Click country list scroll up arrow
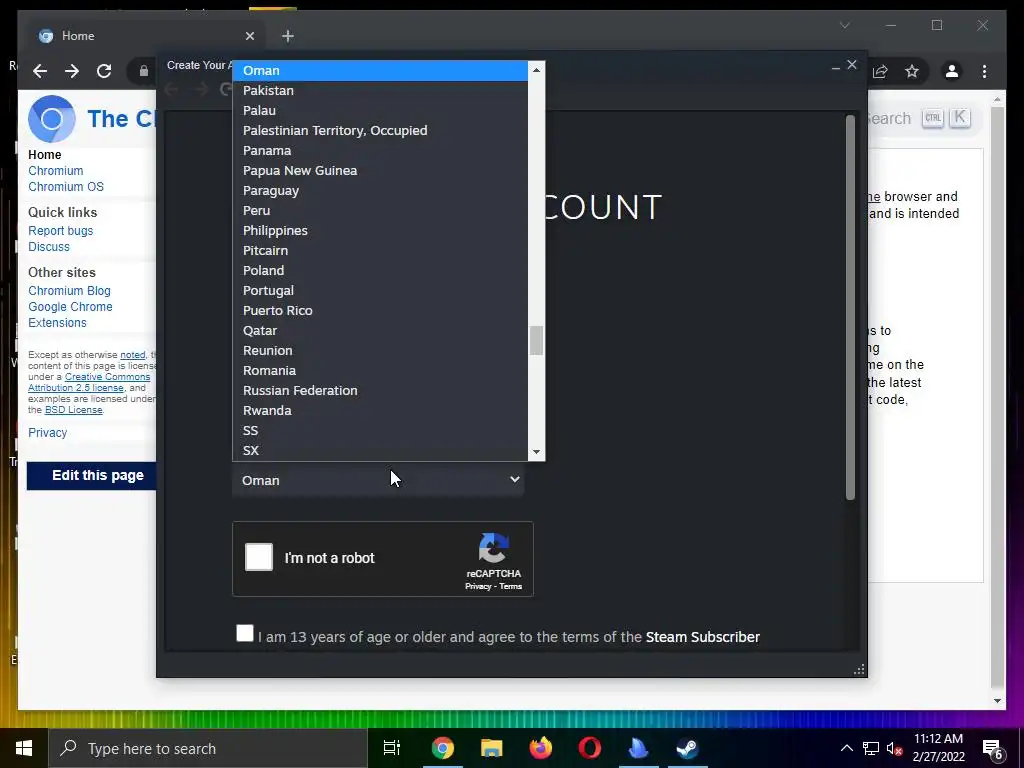The height and width of the screenshot is (768, 1024). (x=536, y=70)
